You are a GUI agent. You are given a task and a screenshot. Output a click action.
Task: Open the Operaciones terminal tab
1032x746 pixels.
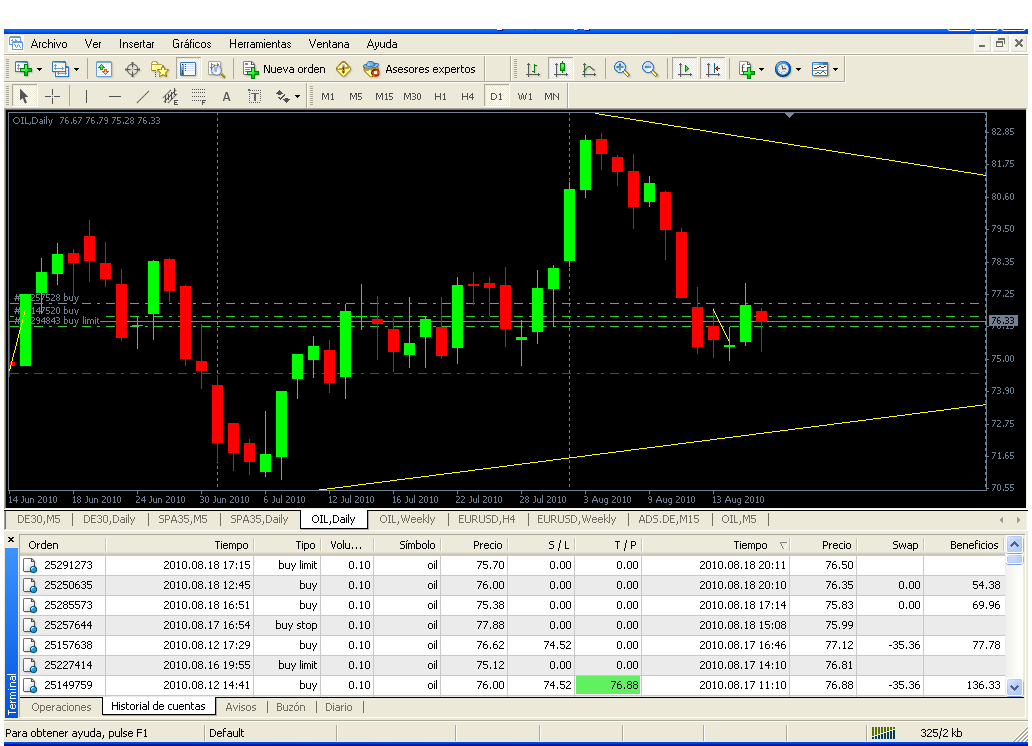click(x=61, y=707)
